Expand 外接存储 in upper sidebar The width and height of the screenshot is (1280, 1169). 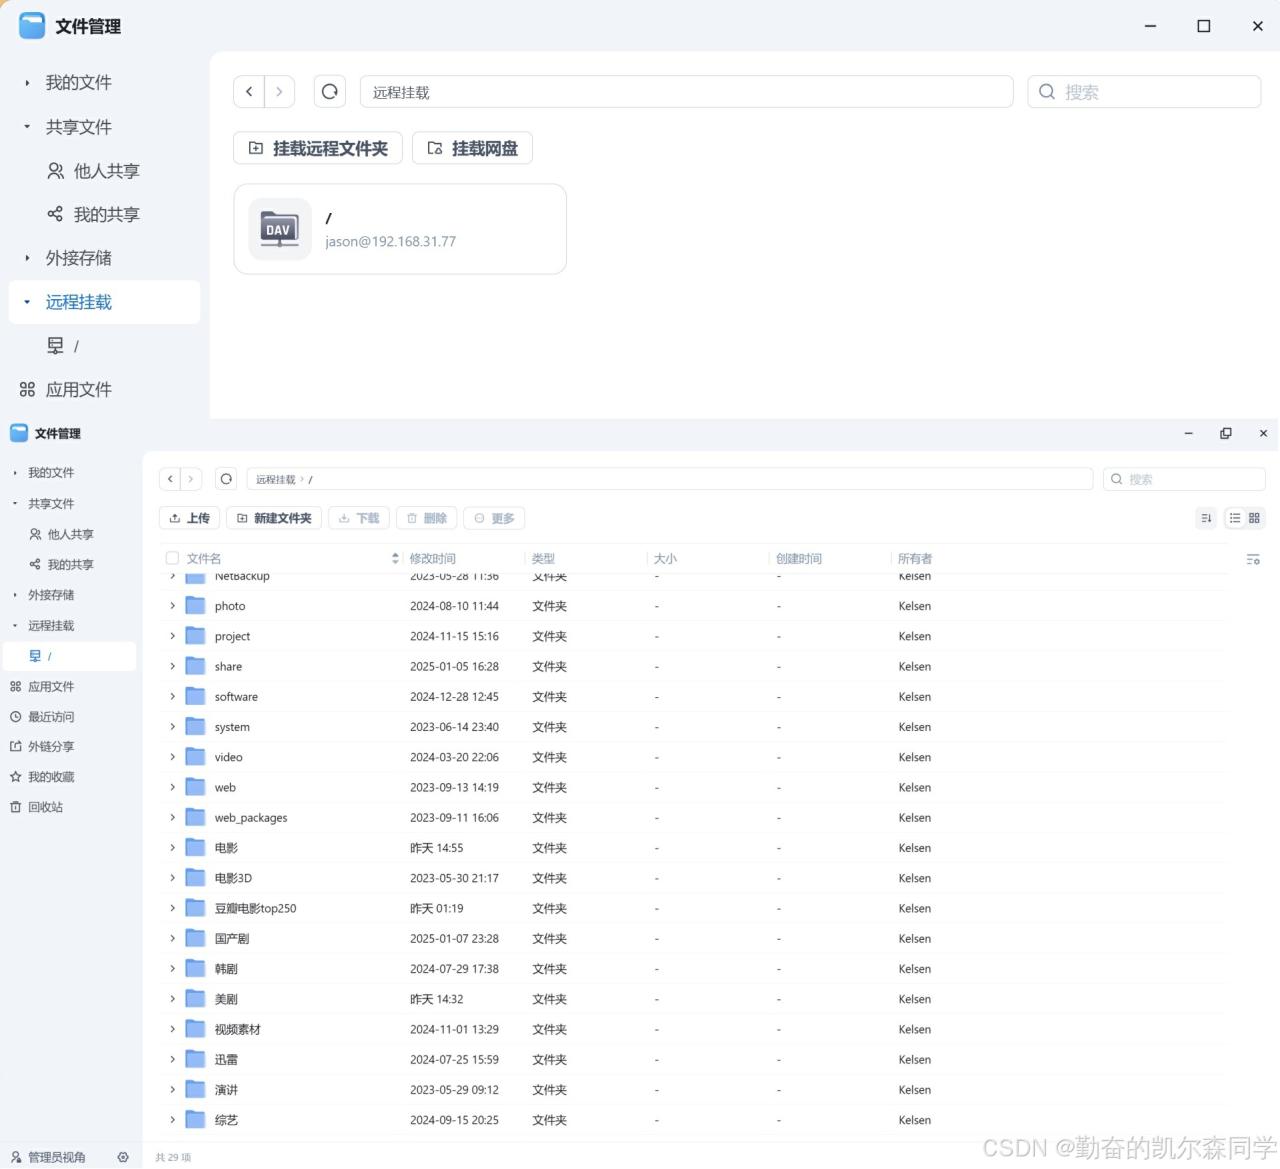(x=27, y=258)
